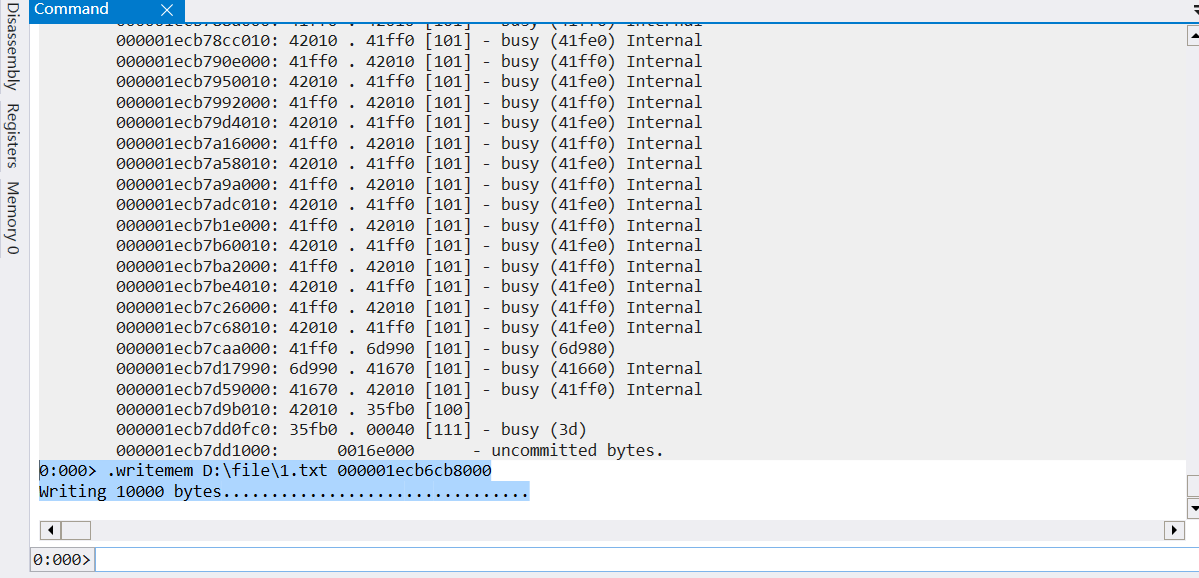Click the vertical scrollbar down arrow
The image size is (1199, 578).
(x=1192, y=508)
